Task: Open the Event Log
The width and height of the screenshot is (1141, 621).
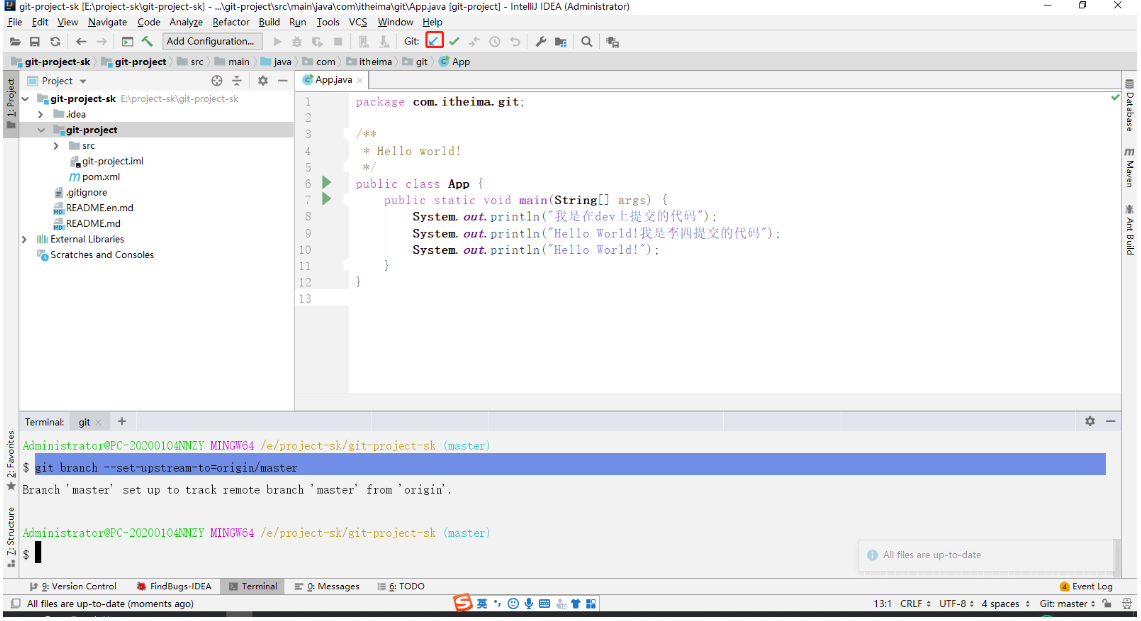Action: click(x=1086, y=587)
